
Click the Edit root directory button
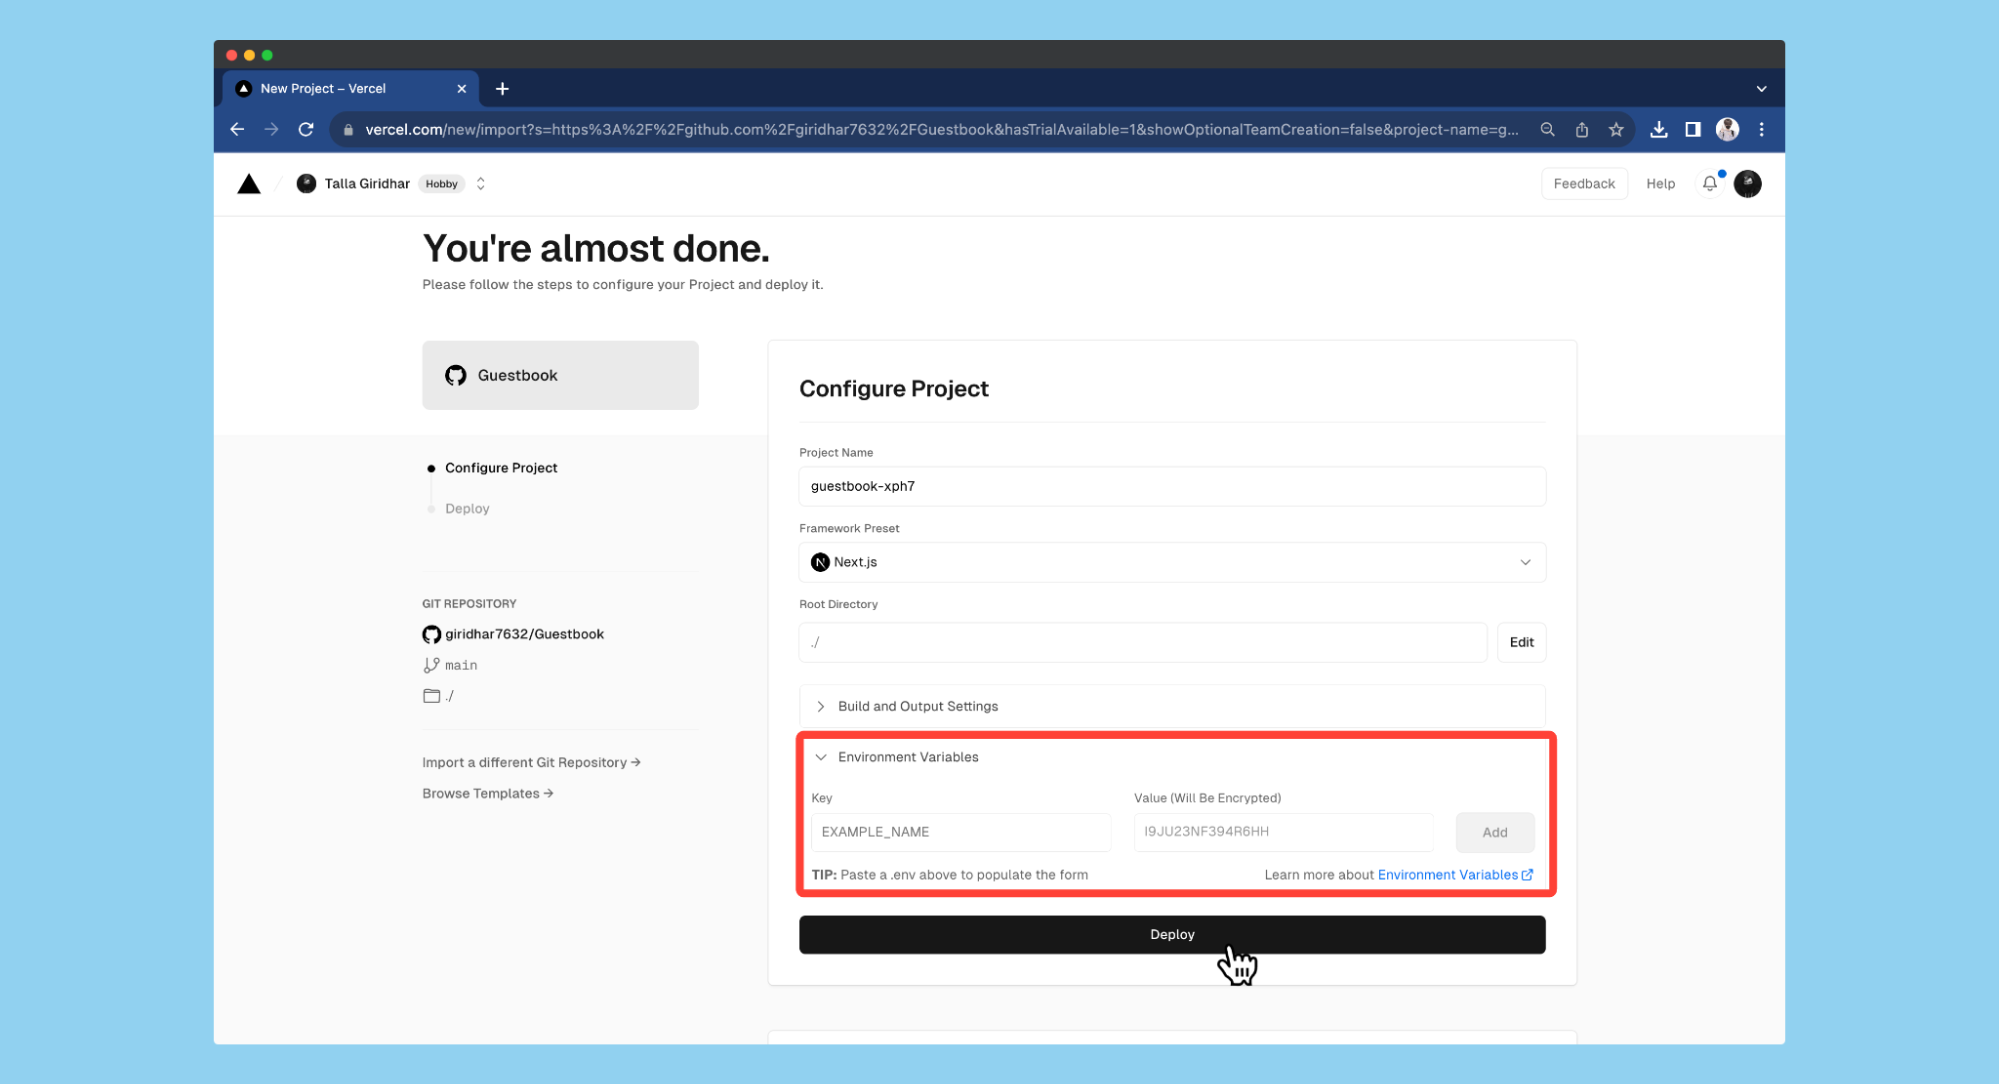coord(1521,642)
